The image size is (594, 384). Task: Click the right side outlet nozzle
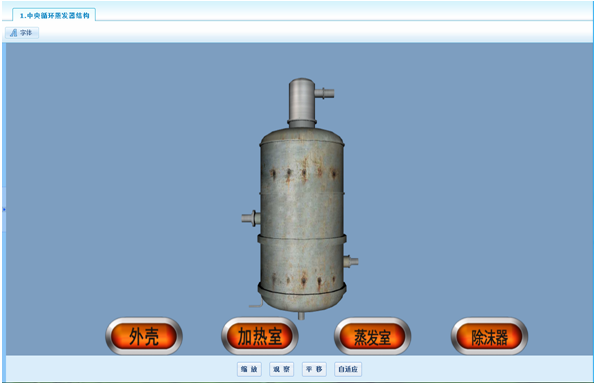(351, 261)
